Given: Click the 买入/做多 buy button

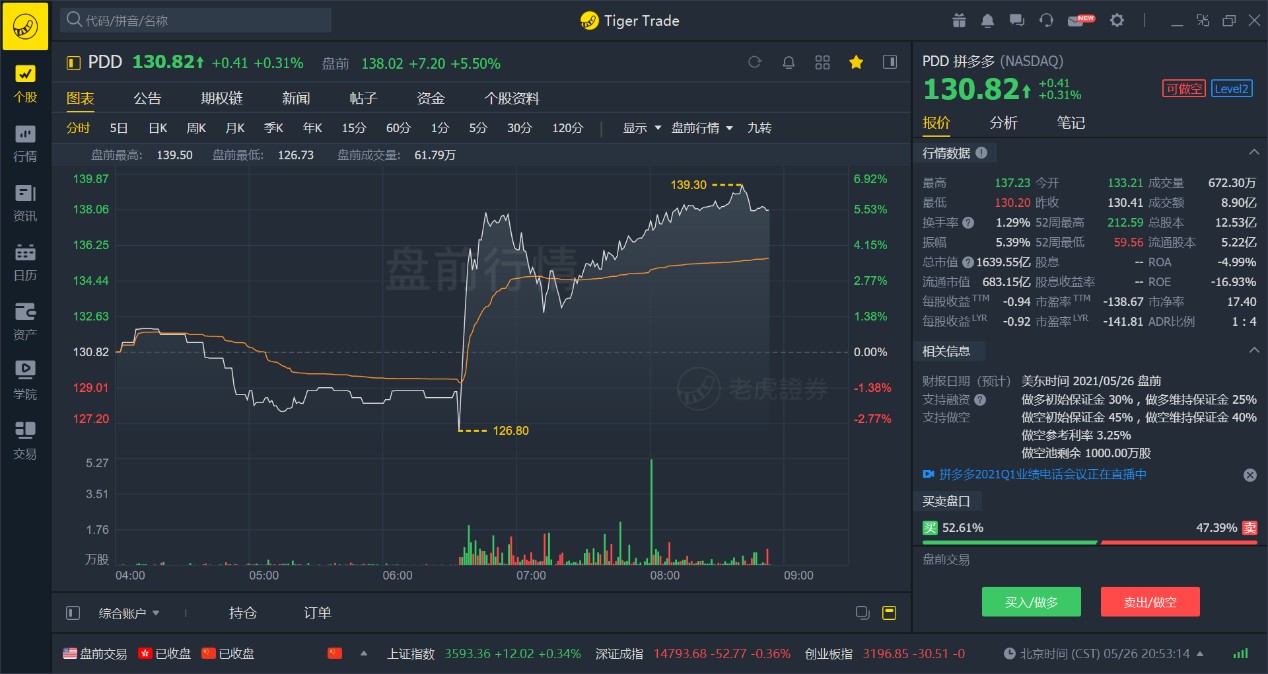Looking at the screenshot, I should coord(1031,602).
